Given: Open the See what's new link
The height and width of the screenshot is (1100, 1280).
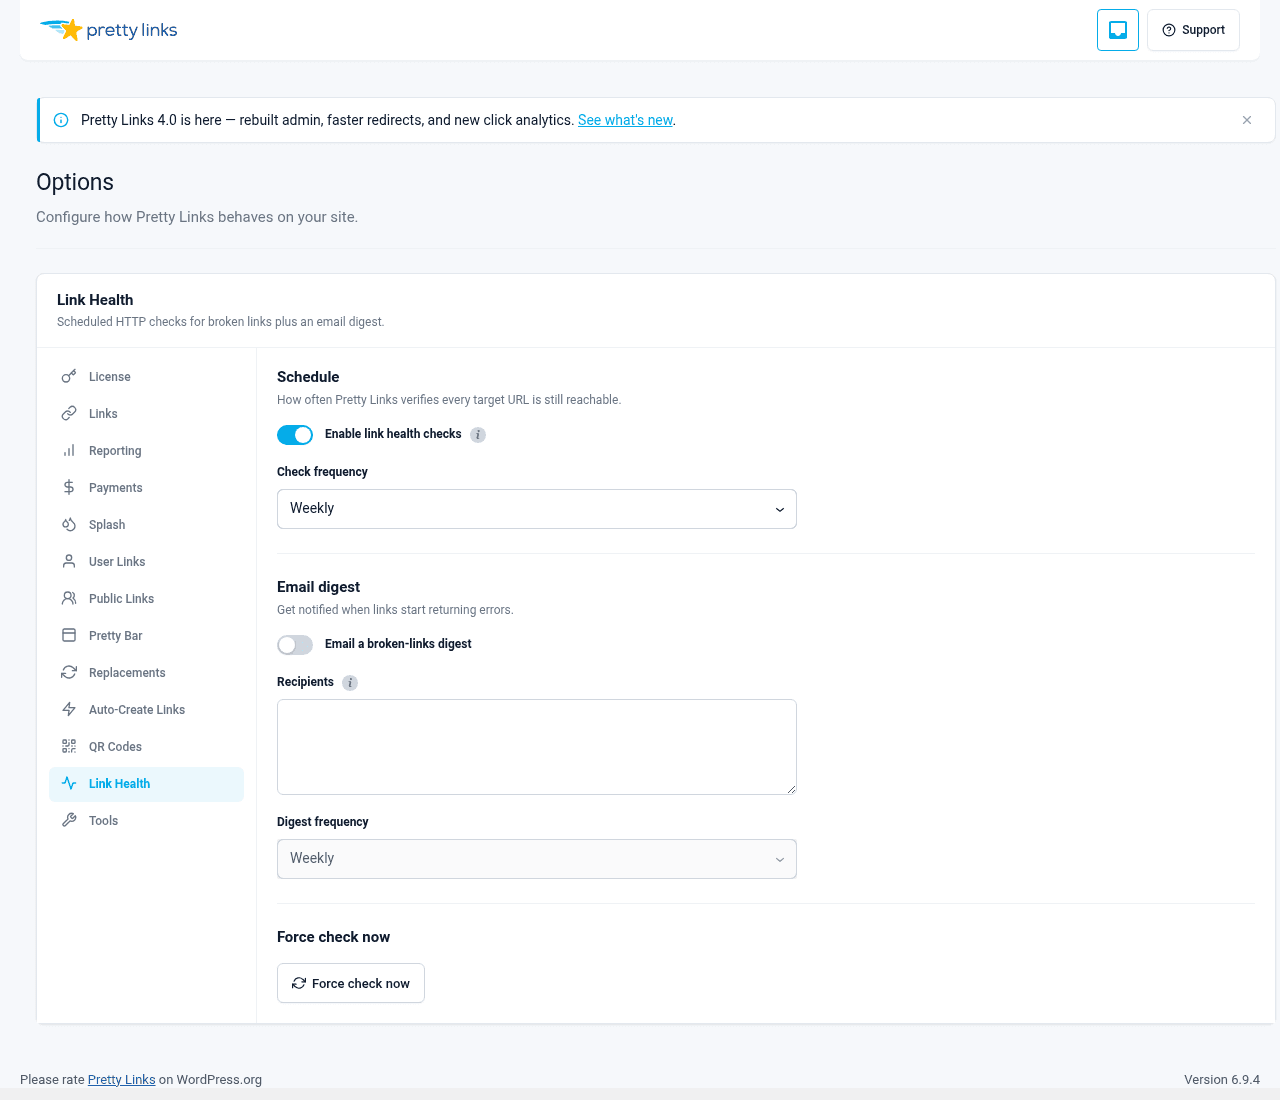Looking at the screenshot, I should [625, 120].
